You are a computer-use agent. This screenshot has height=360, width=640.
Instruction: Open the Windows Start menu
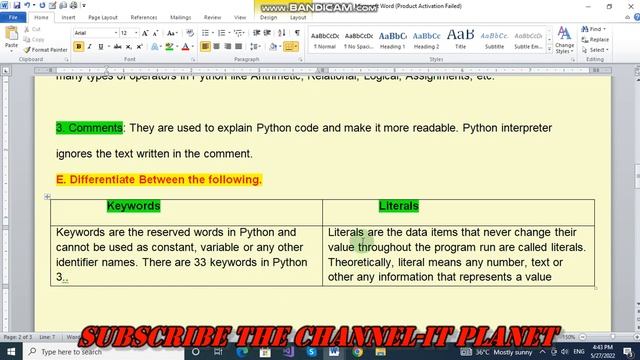11,351
